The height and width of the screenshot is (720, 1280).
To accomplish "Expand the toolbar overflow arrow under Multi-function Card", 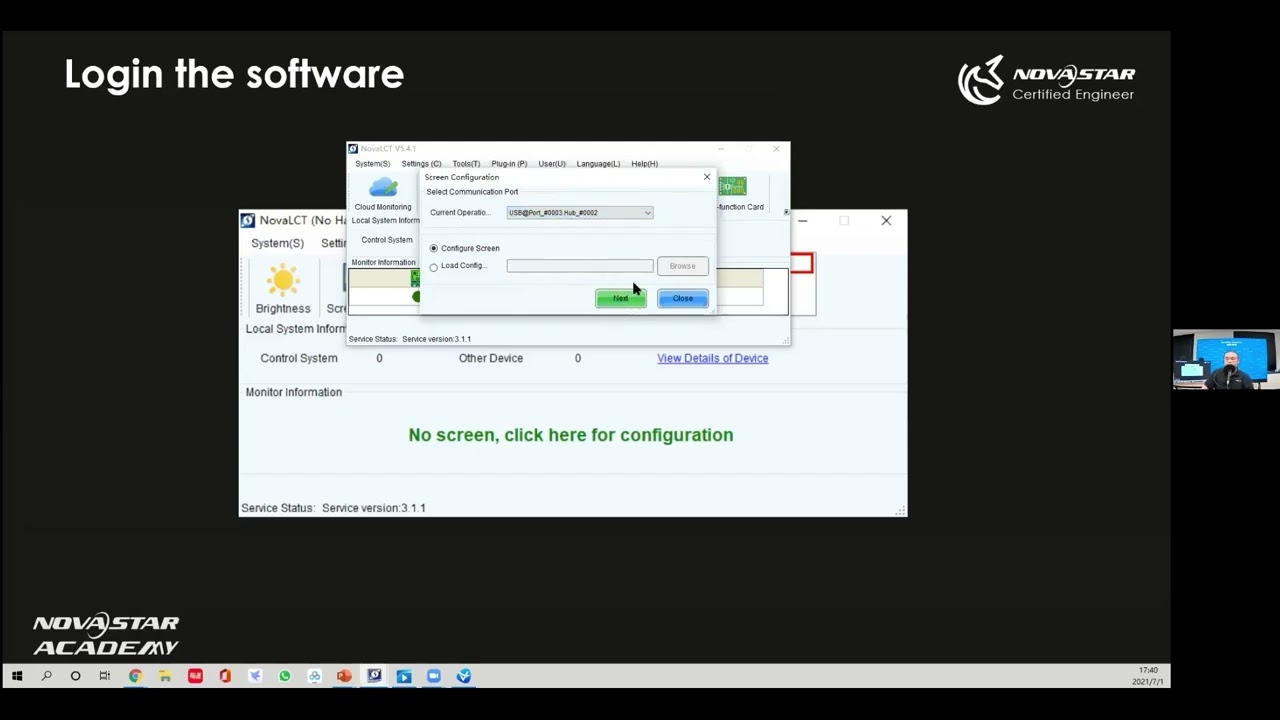I will (786, 212).
